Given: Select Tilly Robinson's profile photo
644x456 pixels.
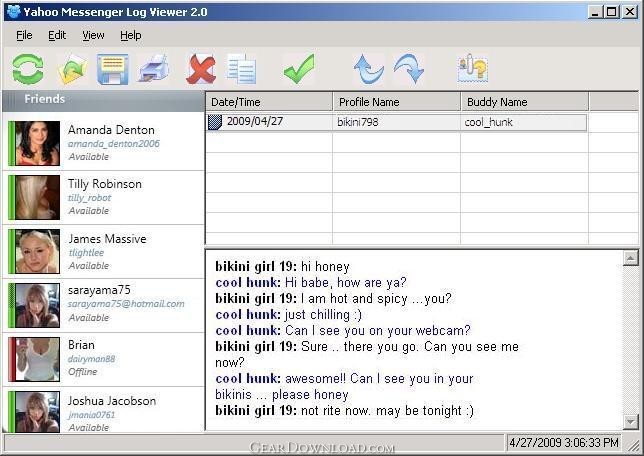Looking at the screenshot, I should 37,198.
